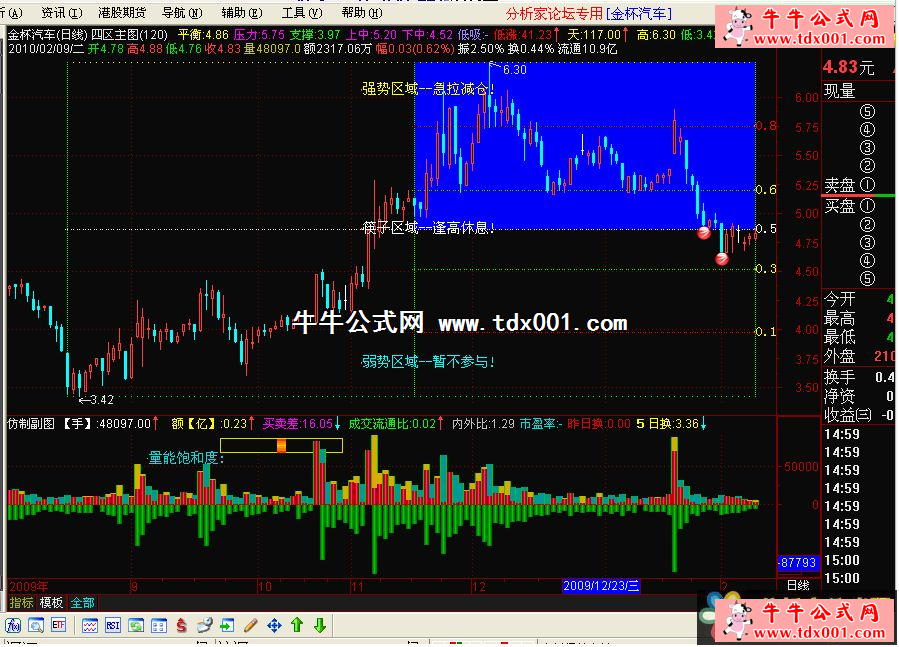The width and height of the screenshot is (899, 647).
Task: Open the 资讯(I) menu
Action: 62,13
